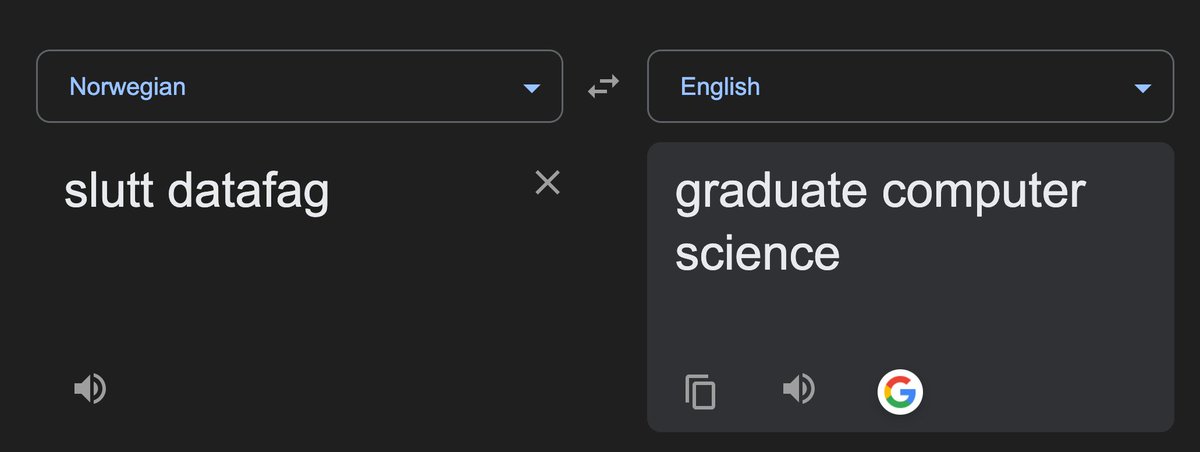Screen dimensions: 1200x452
Task: Click the English language label text
Action: pyautogui.click(x=720, y=87)
